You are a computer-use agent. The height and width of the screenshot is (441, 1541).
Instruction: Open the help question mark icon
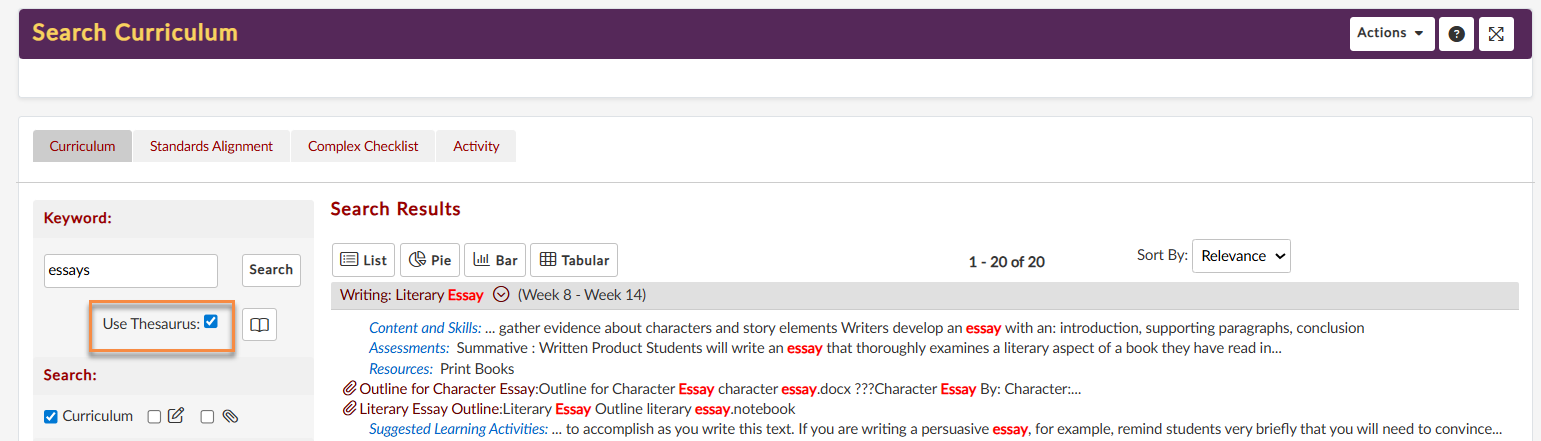click(x=1457, y=34)
